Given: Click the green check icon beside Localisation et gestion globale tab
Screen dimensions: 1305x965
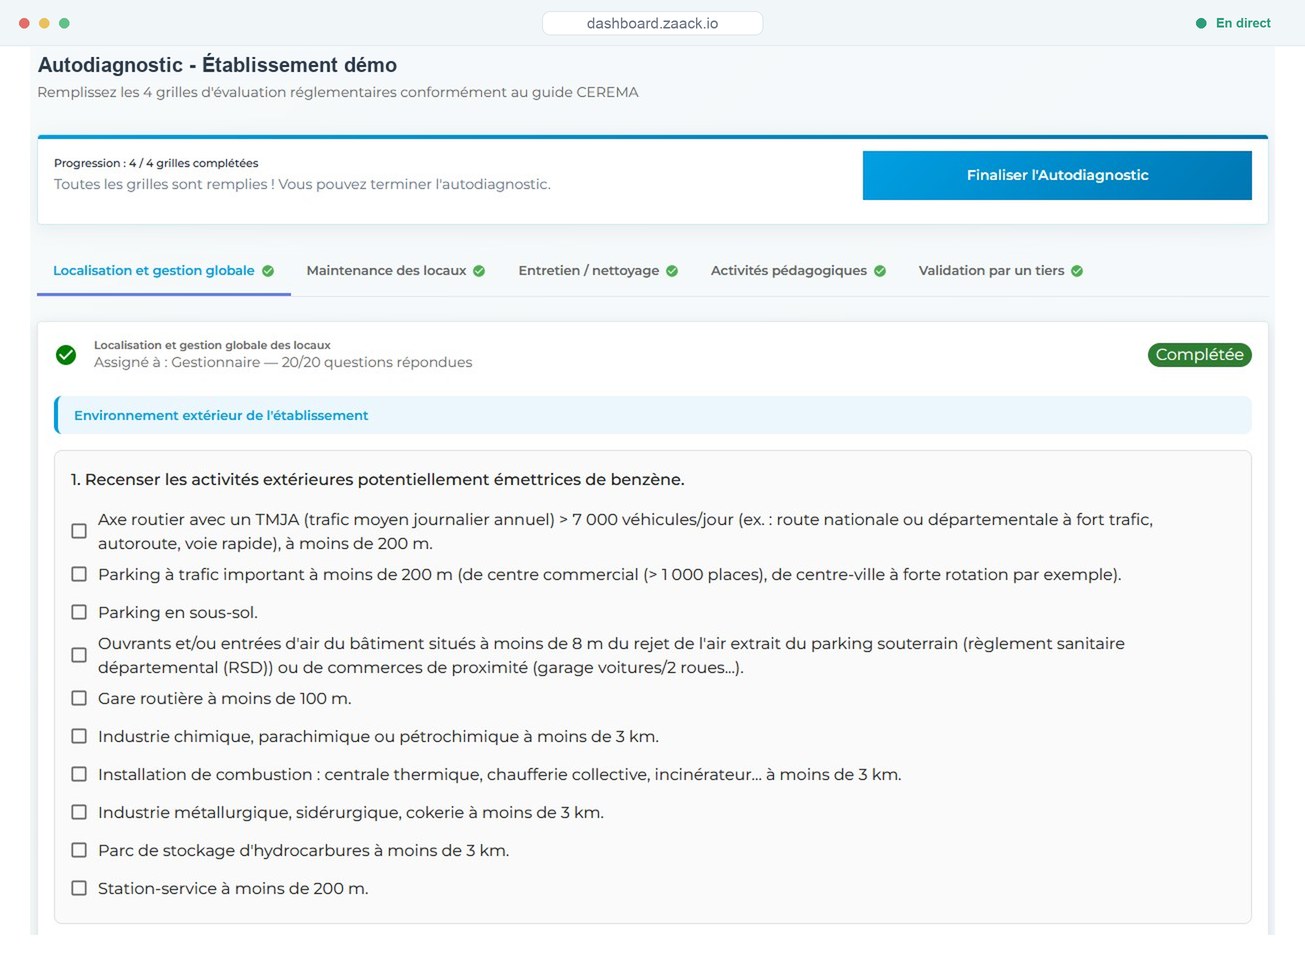Looking at the screenshot, I should pos(268,271).
